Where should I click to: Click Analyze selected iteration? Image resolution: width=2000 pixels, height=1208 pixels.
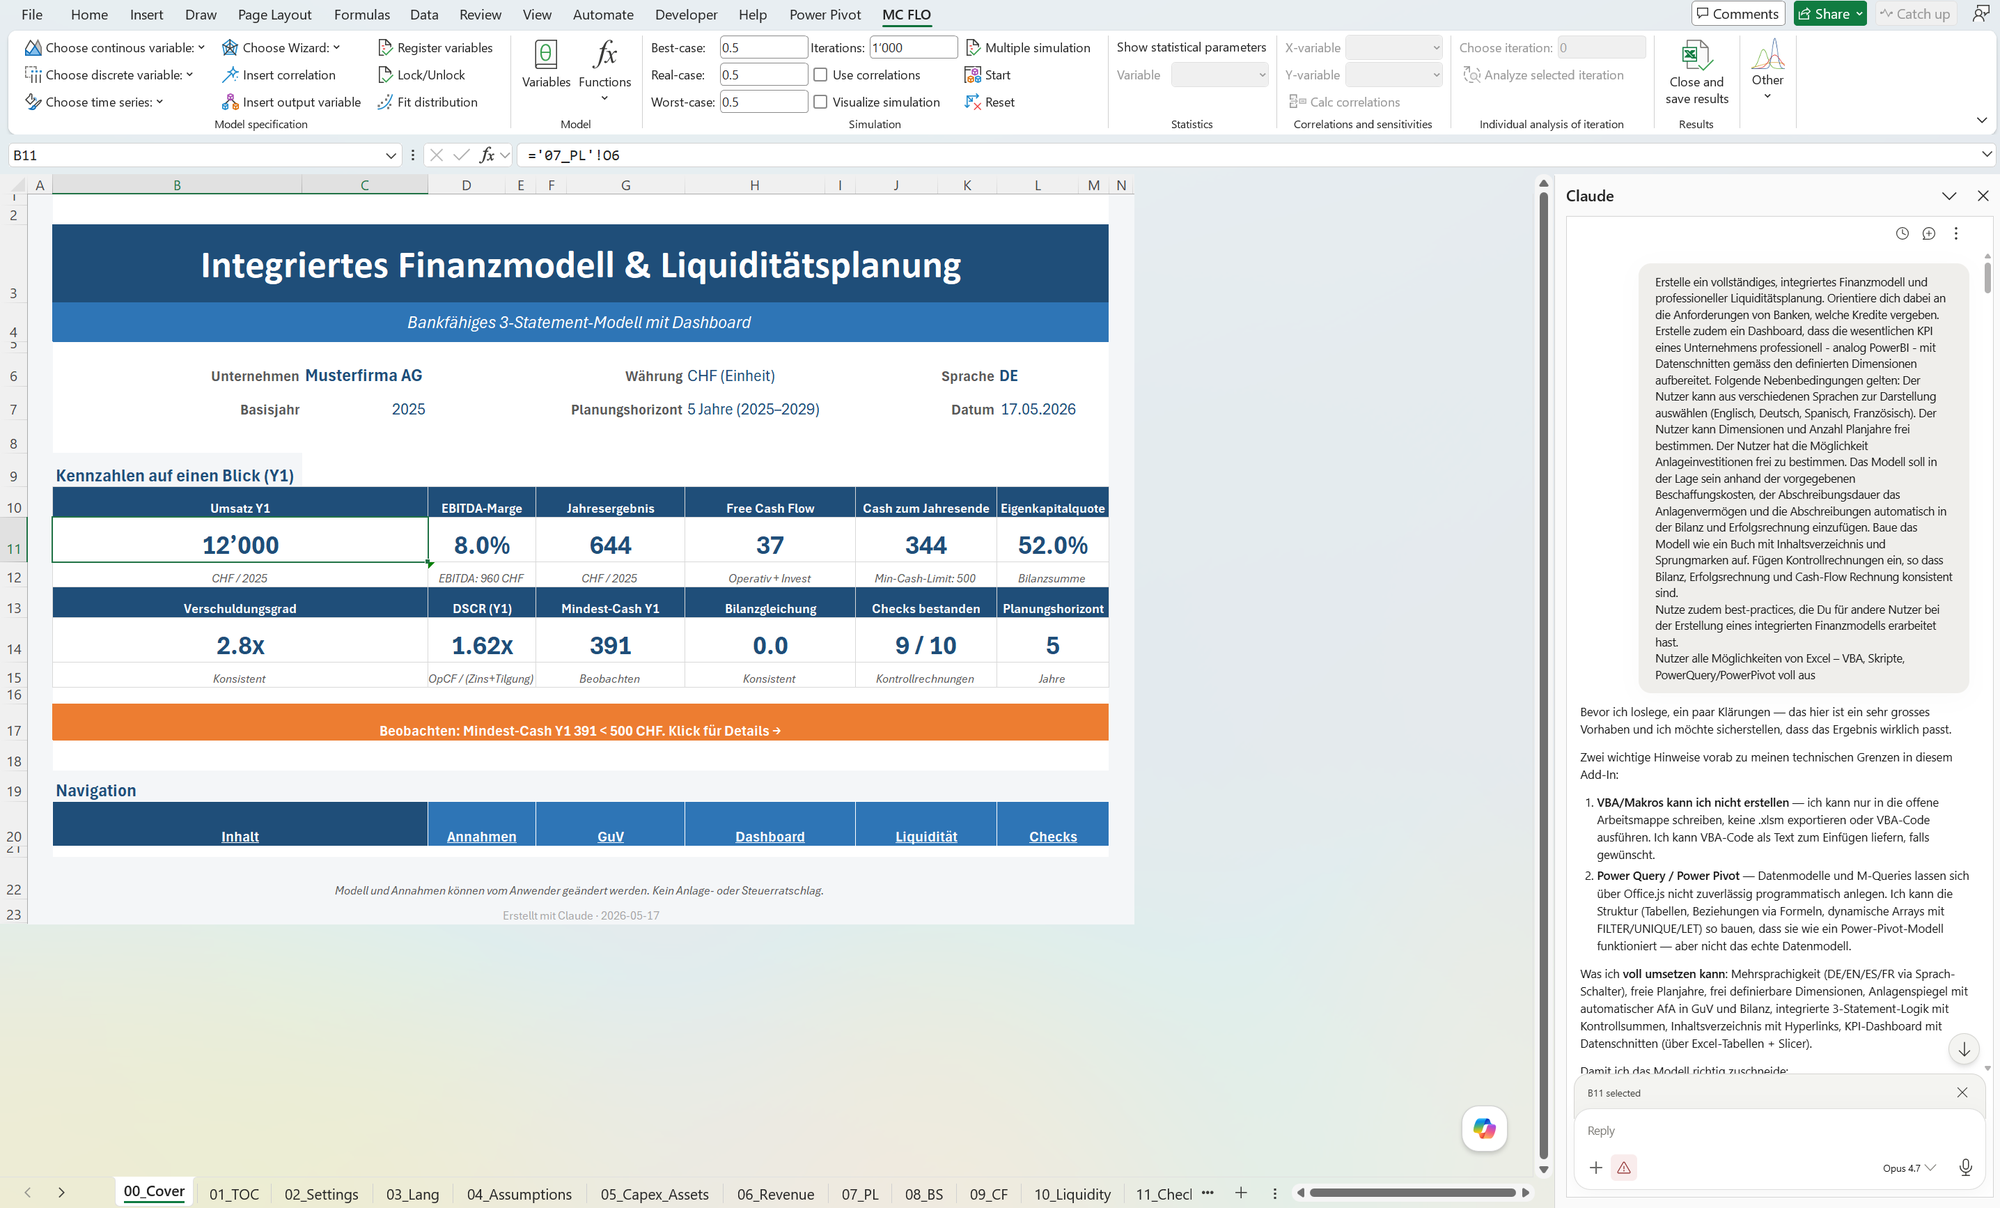1543,75
